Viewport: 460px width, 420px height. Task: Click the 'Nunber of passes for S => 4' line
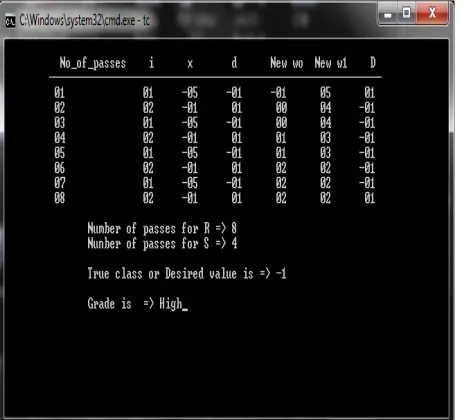click(162, 244)
